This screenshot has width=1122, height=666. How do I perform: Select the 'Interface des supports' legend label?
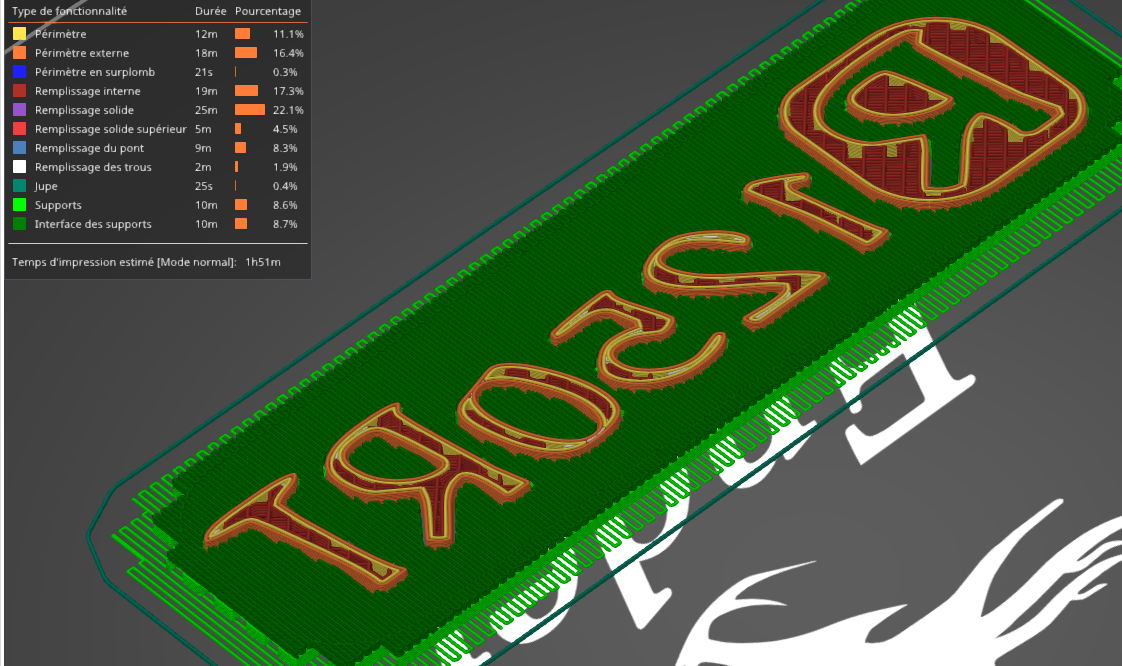tap(93, 224)
